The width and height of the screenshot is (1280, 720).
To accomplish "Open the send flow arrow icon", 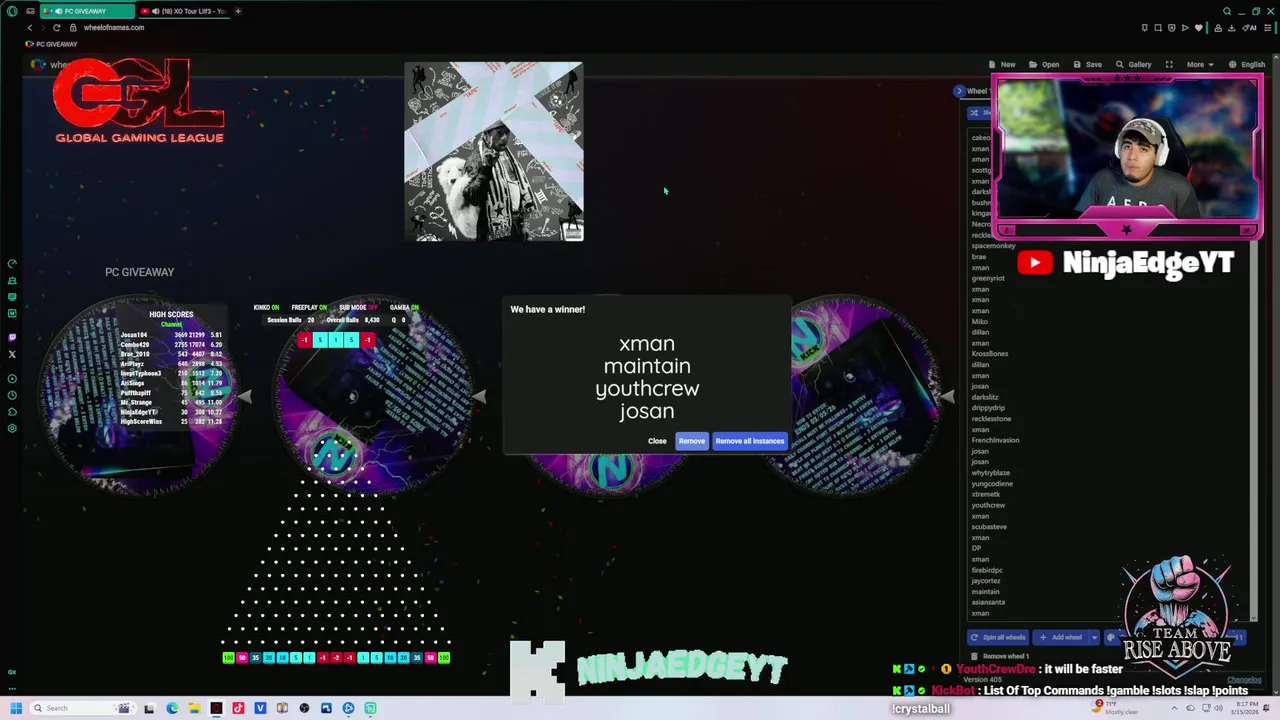I will click(1185, 28).
